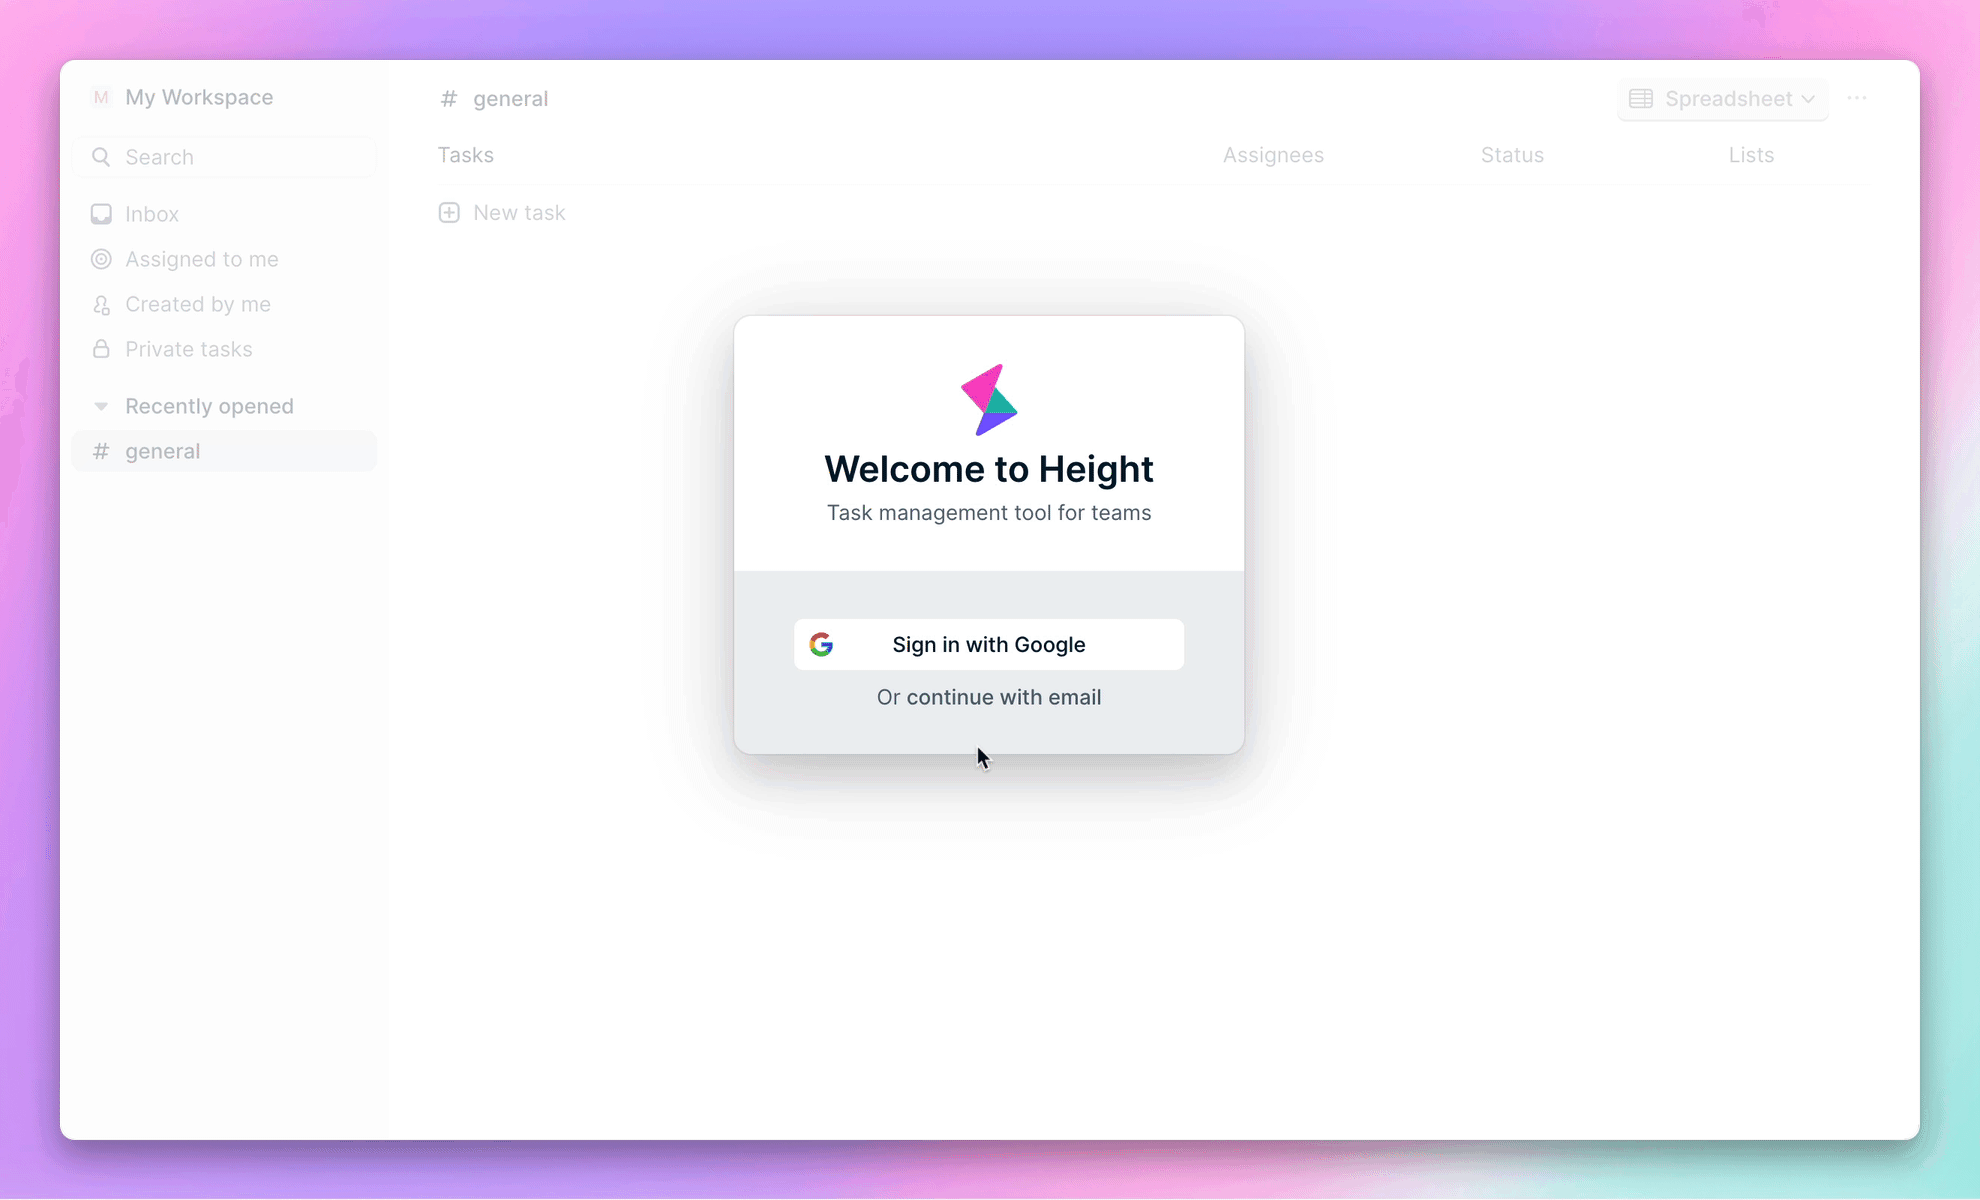Open Assigned to me view

(x=202, y=259)
